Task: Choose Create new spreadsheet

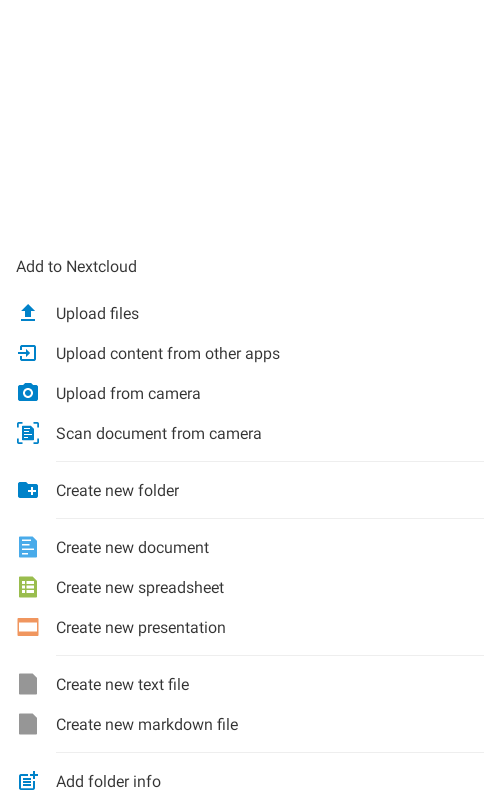Action: (x=250, y=587)
